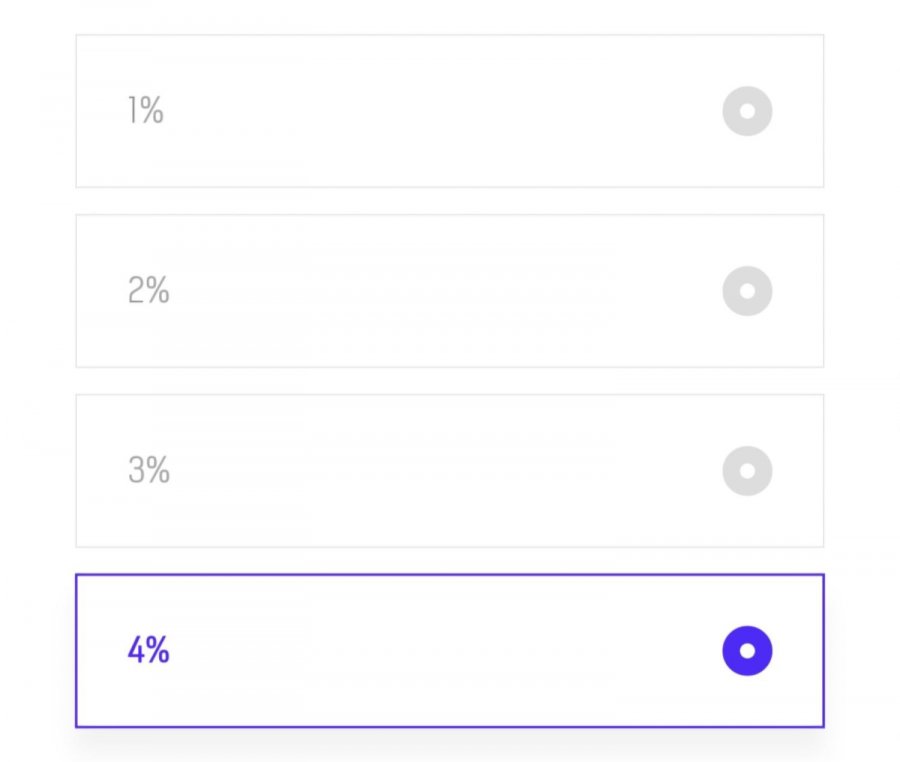
Task: Click the "3%" text label
Action: tap(149, 469)
